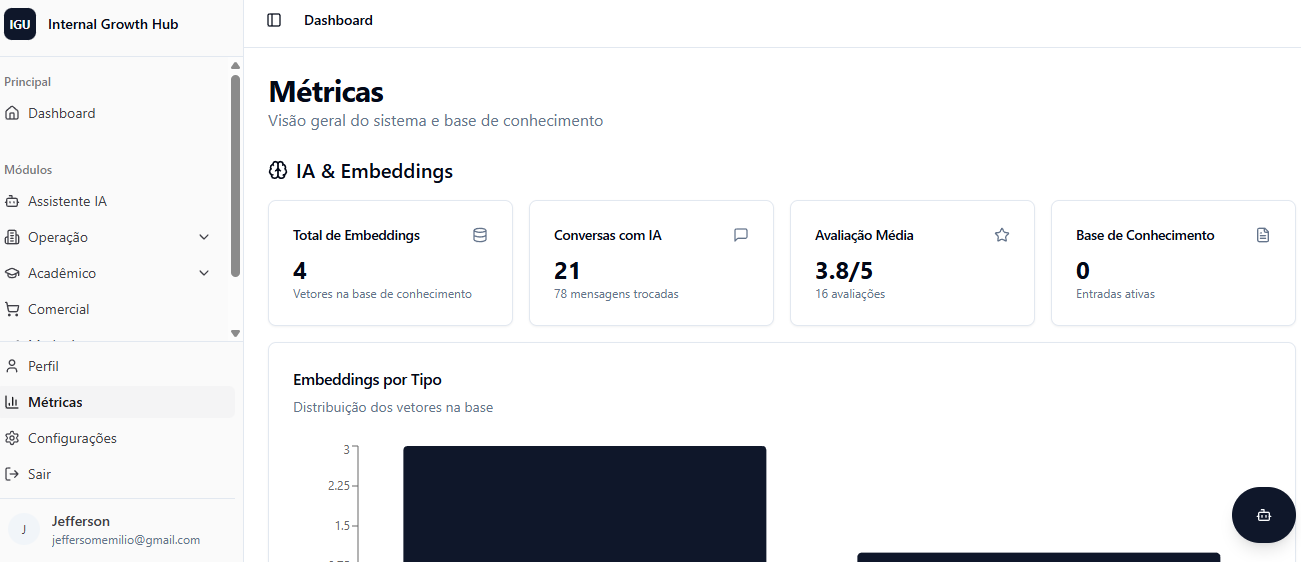Open Configurações settings
Image resolution: width=1301 pixels, height=562 pixels.
pos(71,438)
